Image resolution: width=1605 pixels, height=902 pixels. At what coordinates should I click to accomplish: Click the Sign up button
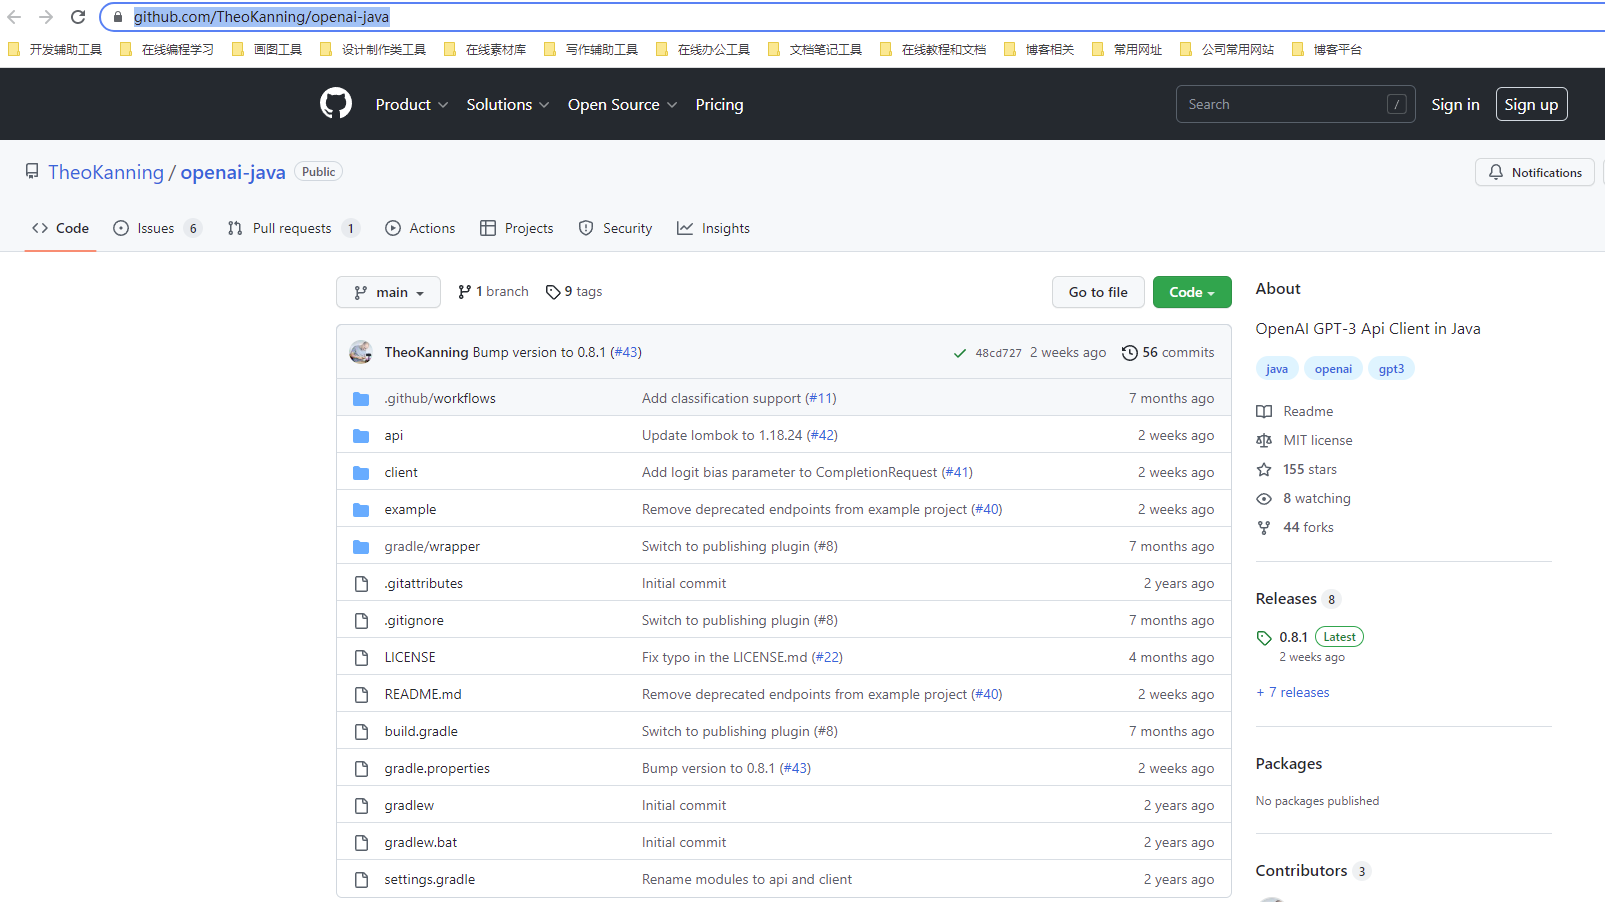point(1531,104)
